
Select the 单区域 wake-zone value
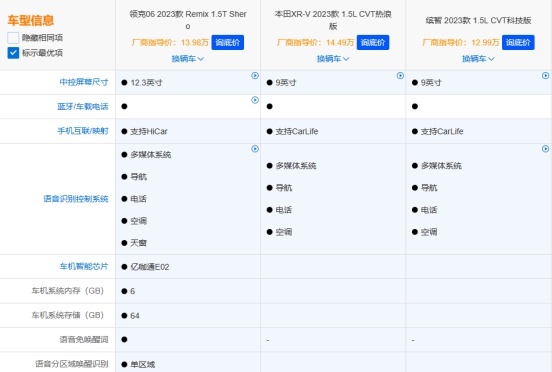coord(143,364)
